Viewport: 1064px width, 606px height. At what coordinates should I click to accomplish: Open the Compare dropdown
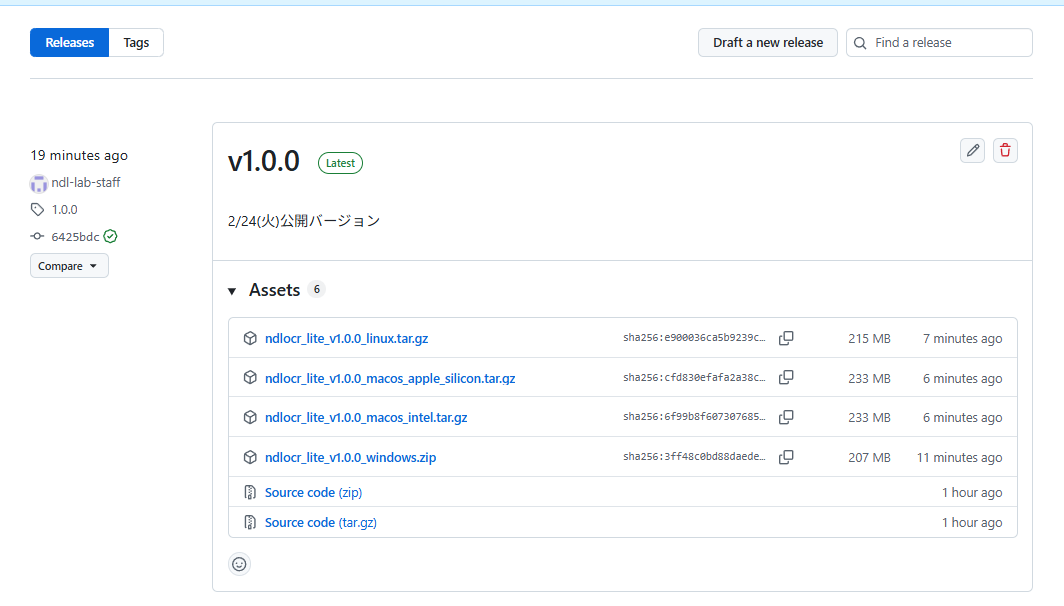point(69,266)
